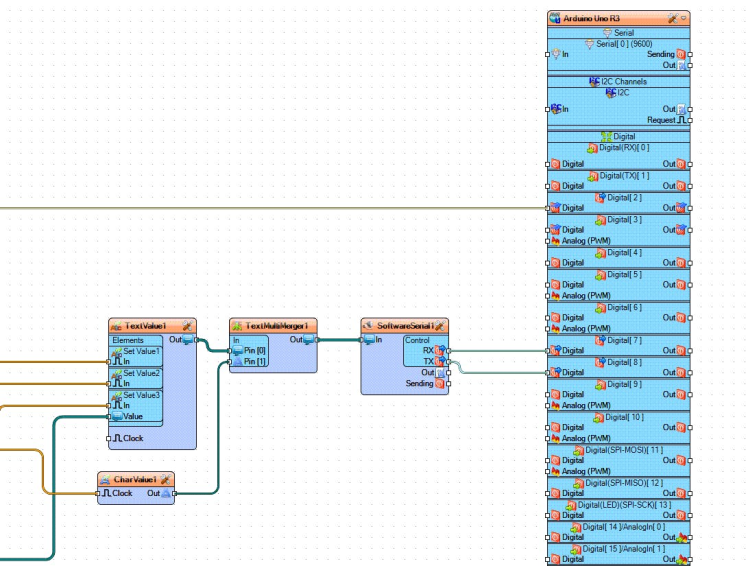Open the TextValue1 component settings wrench
This screenshot has height=566, width=748.
(187, 326)
